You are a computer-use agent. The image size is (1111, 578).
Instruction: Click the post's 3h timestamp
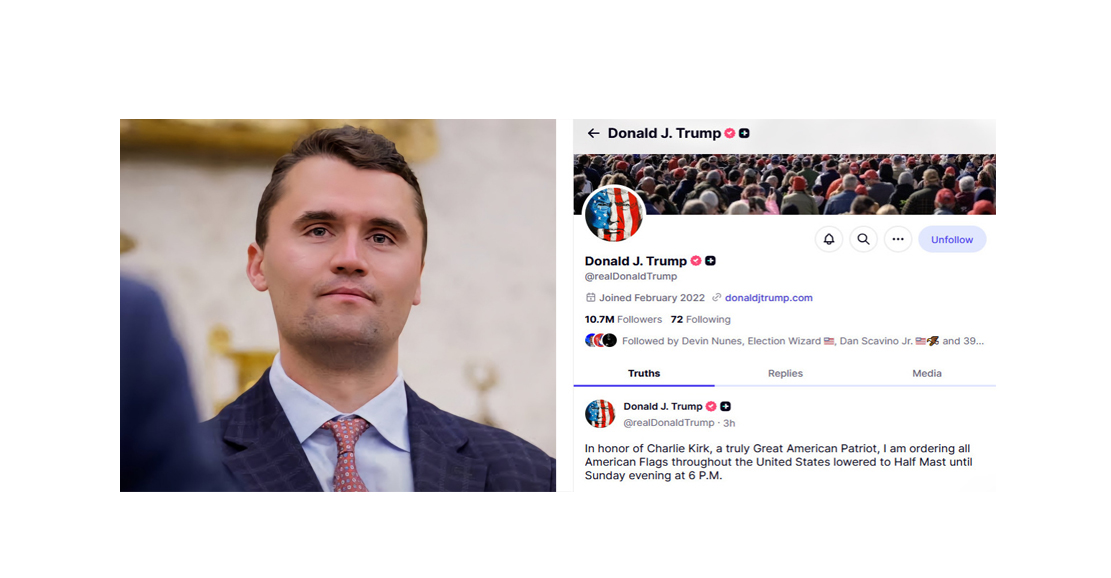(728, 423)
